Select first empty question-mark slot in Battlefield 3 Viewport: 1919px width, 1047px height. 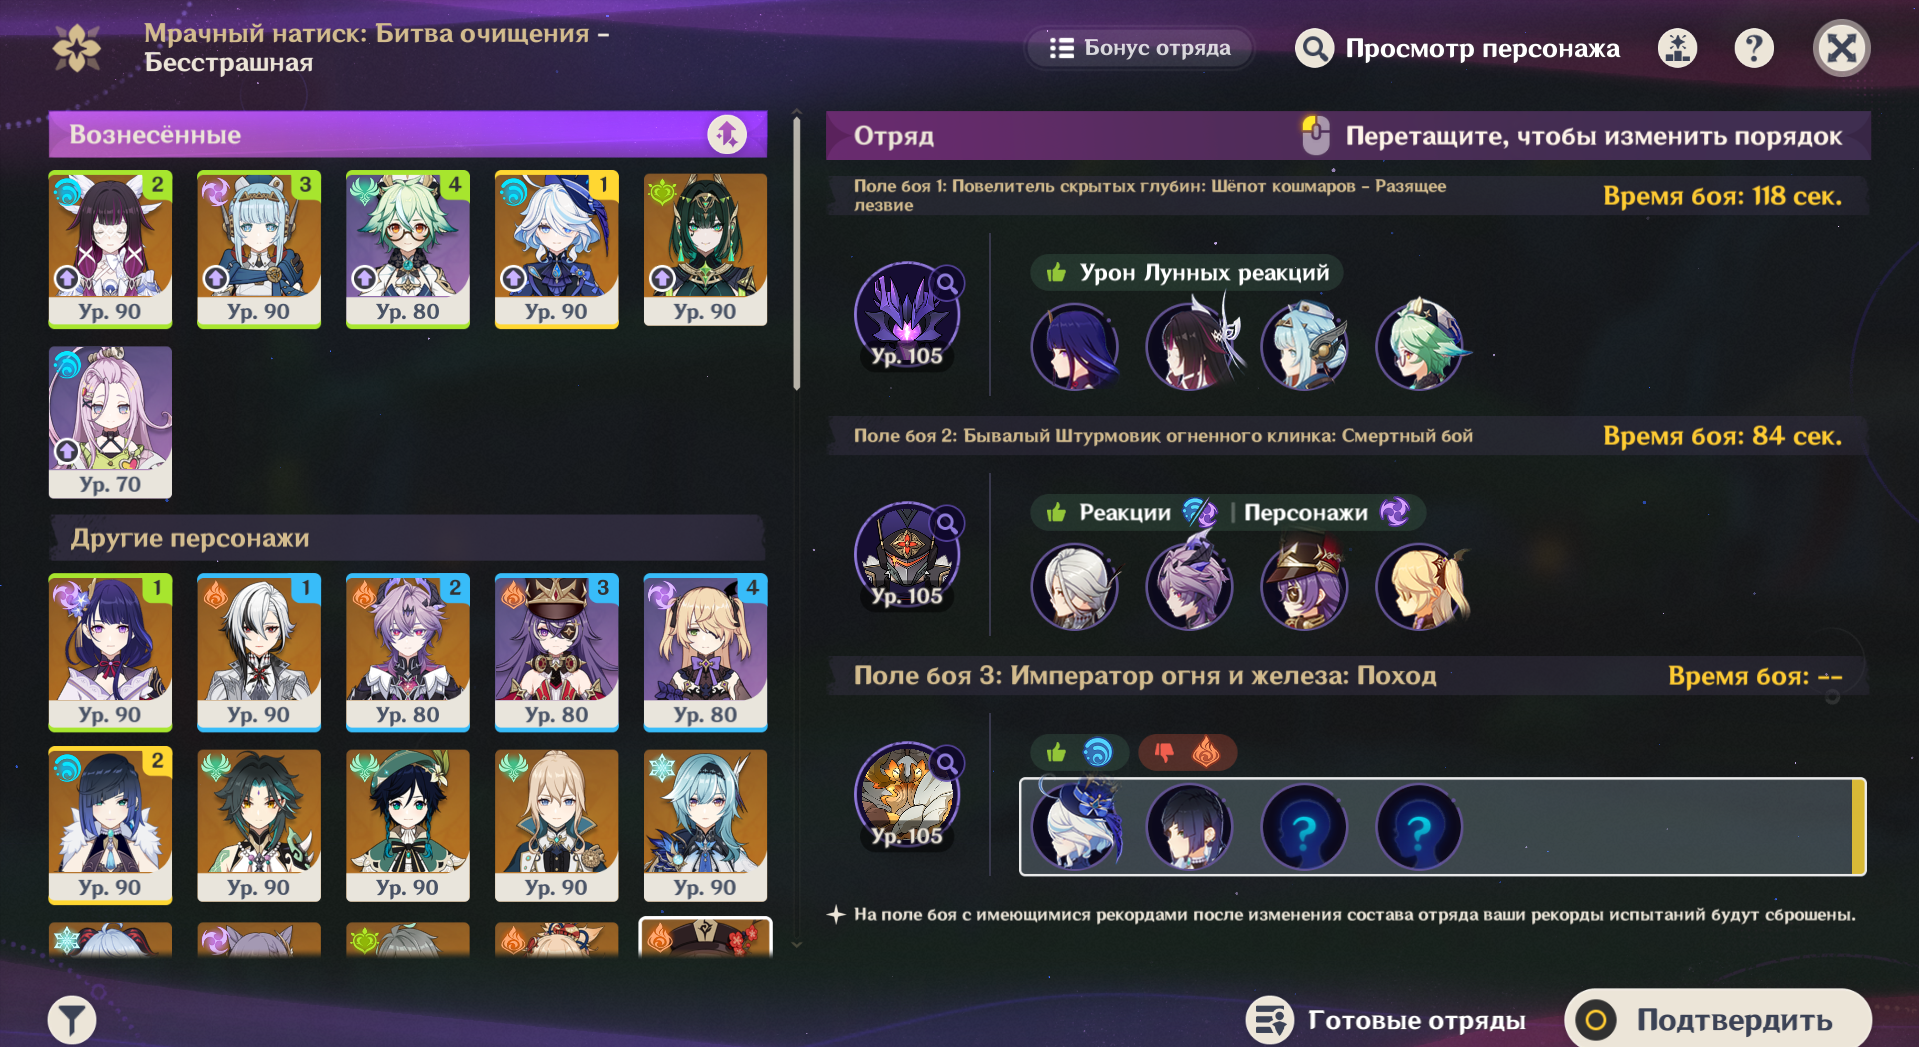coord(1304,828)
